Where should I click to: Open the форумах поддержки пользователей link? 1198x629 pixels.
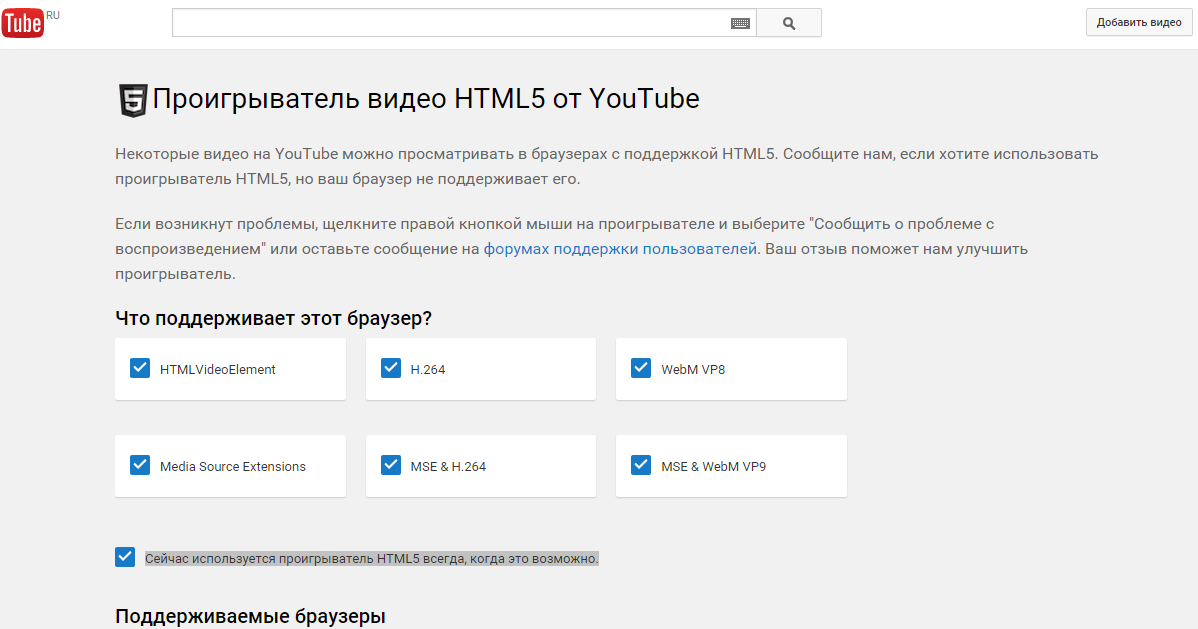tap(620, 249)
